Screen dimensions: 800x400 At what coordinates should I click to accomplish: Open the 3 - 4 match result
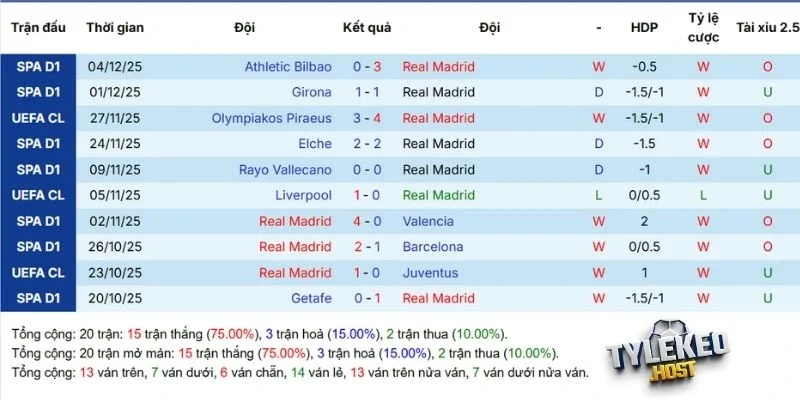point(367,118)
